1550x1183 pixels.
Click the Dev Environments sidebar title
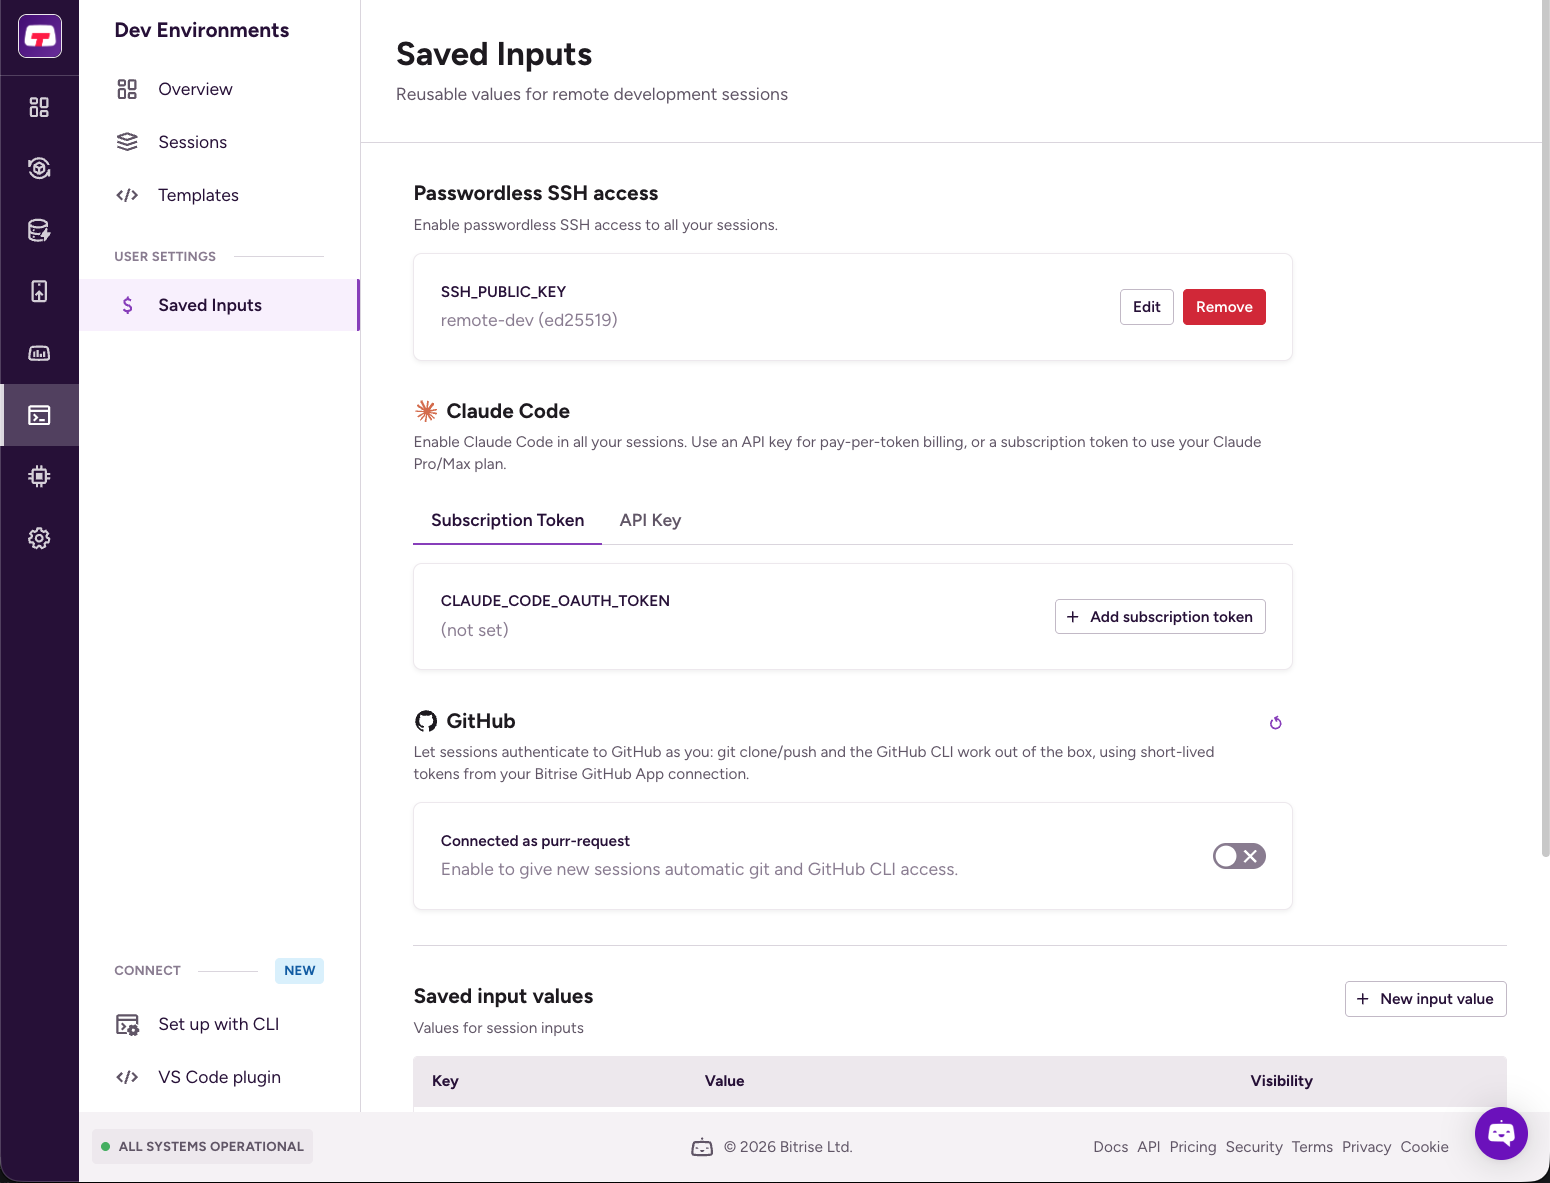202,30
